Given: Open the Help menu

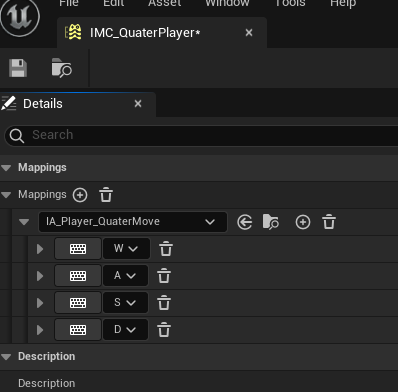Looking at the screenshot, I should click(x=343, y=3).
